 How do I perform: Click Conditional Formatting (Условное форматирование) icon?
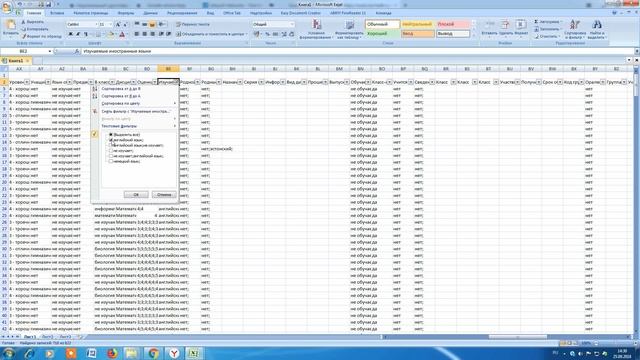[x=317, y=25]
